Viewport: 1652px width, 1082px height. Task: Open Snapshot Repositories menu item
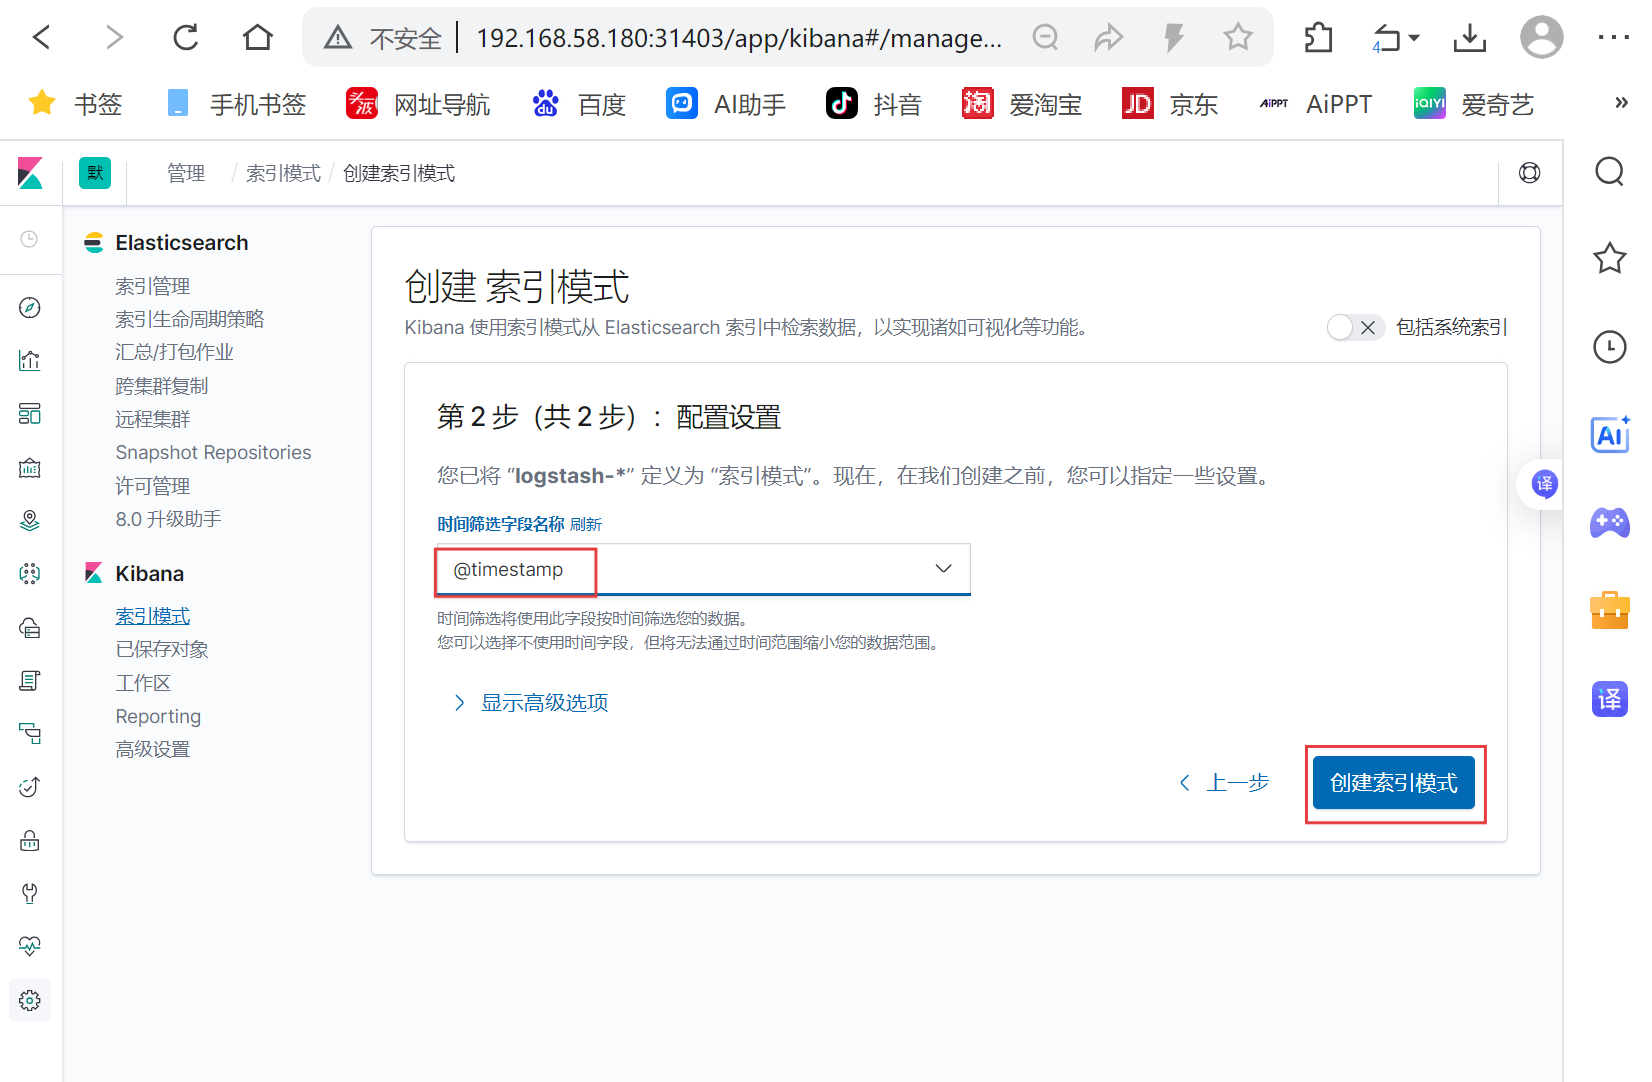pos(214,452)
